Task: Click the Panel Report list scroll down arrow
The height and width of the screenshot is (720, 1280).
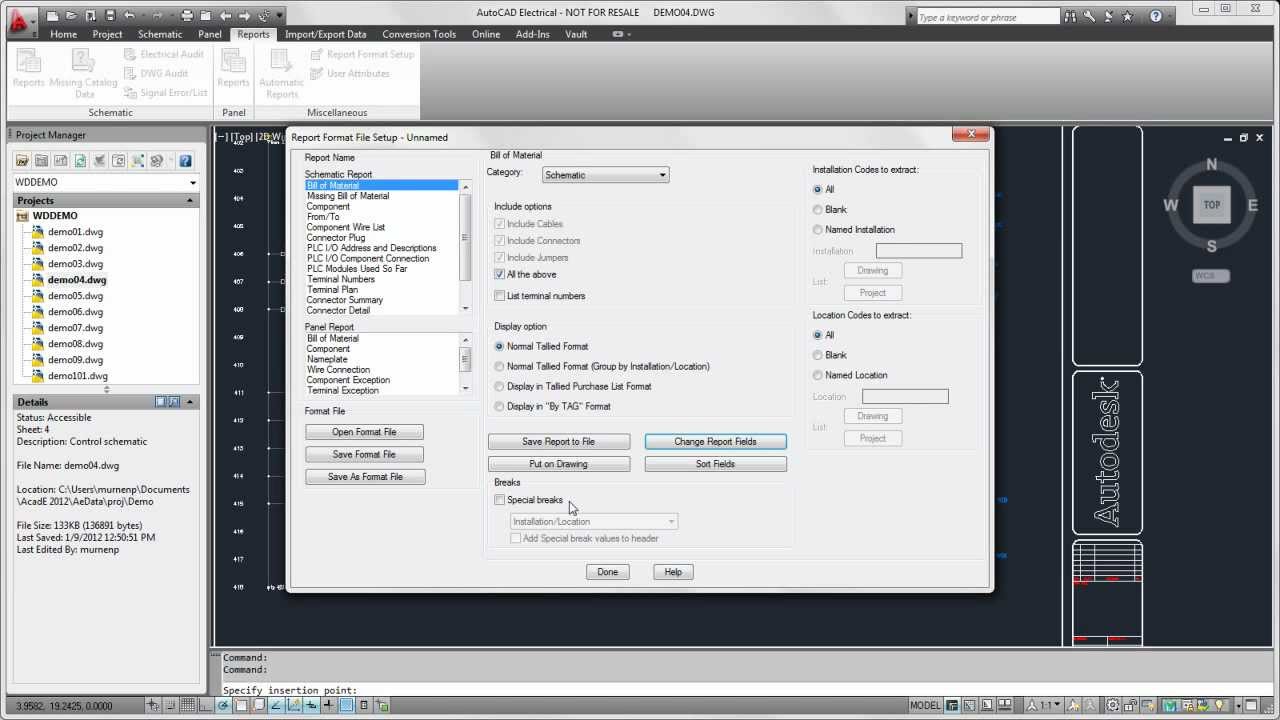Action: tap(466, 388)
